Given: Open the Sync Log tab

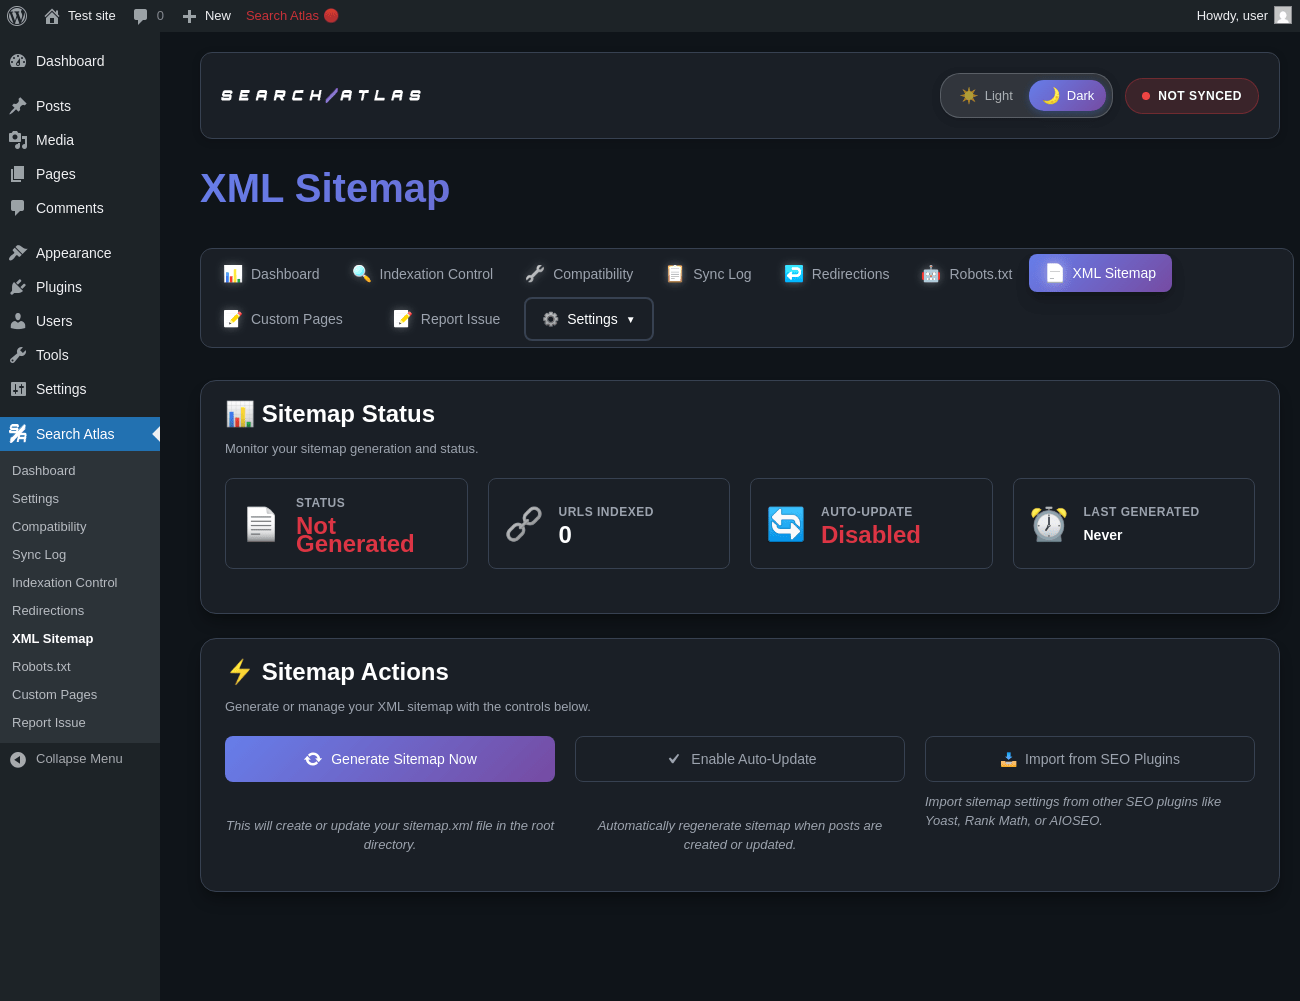Looking at the screenshot, I should pyautogui.click(x=708, y=274).
